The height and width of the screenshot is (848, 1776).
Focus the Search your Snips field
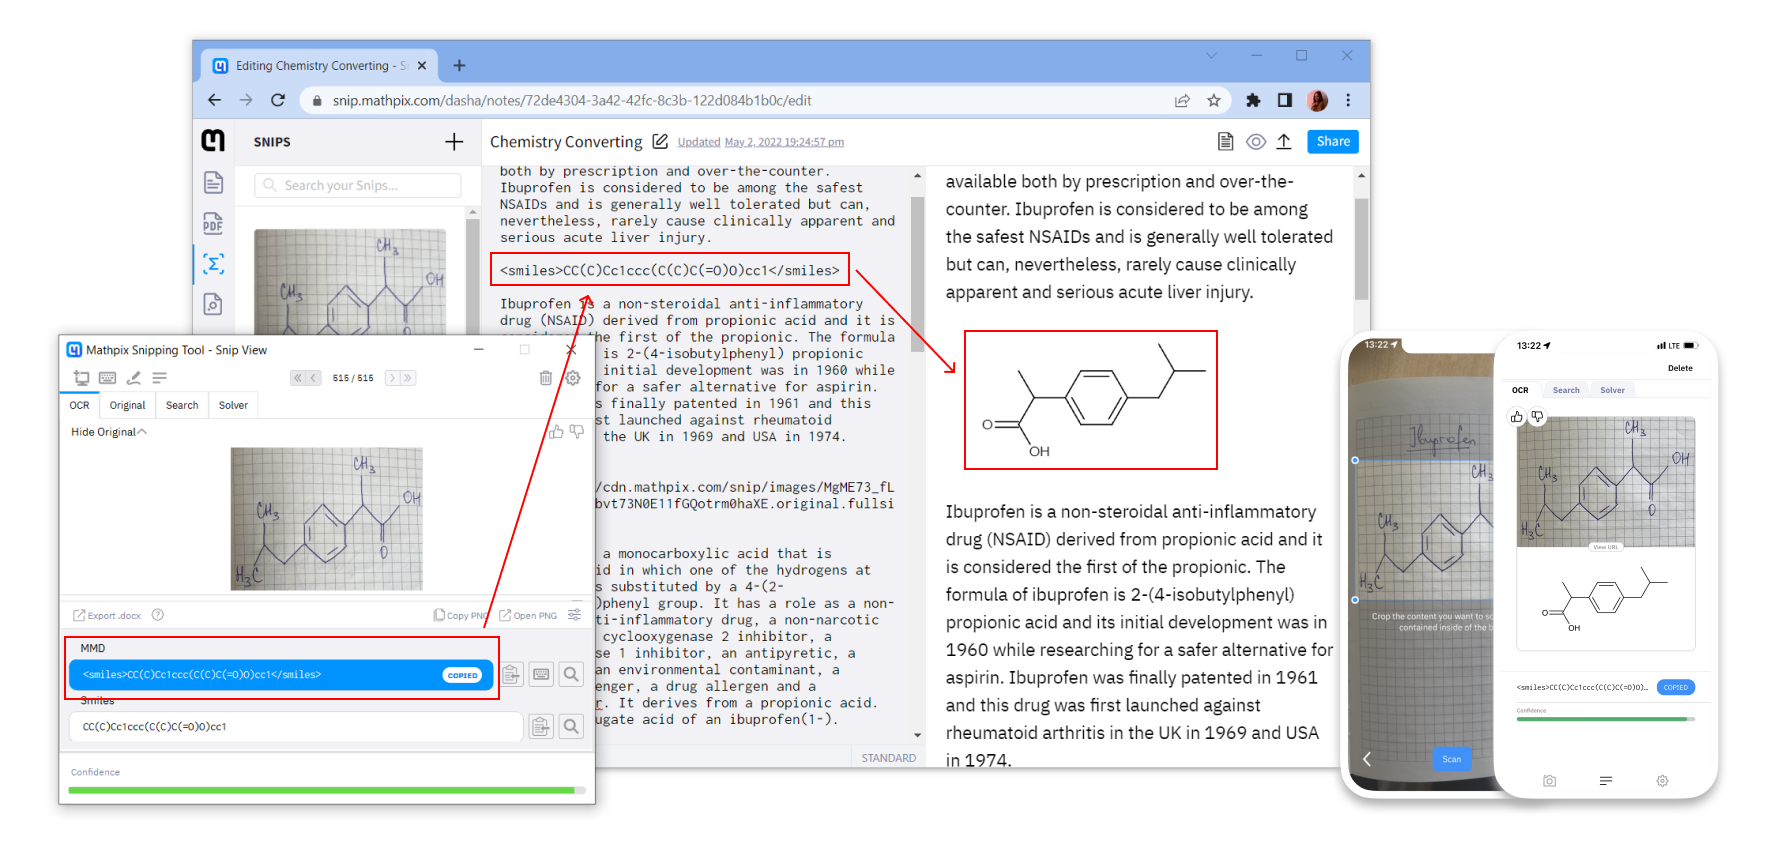358,185
